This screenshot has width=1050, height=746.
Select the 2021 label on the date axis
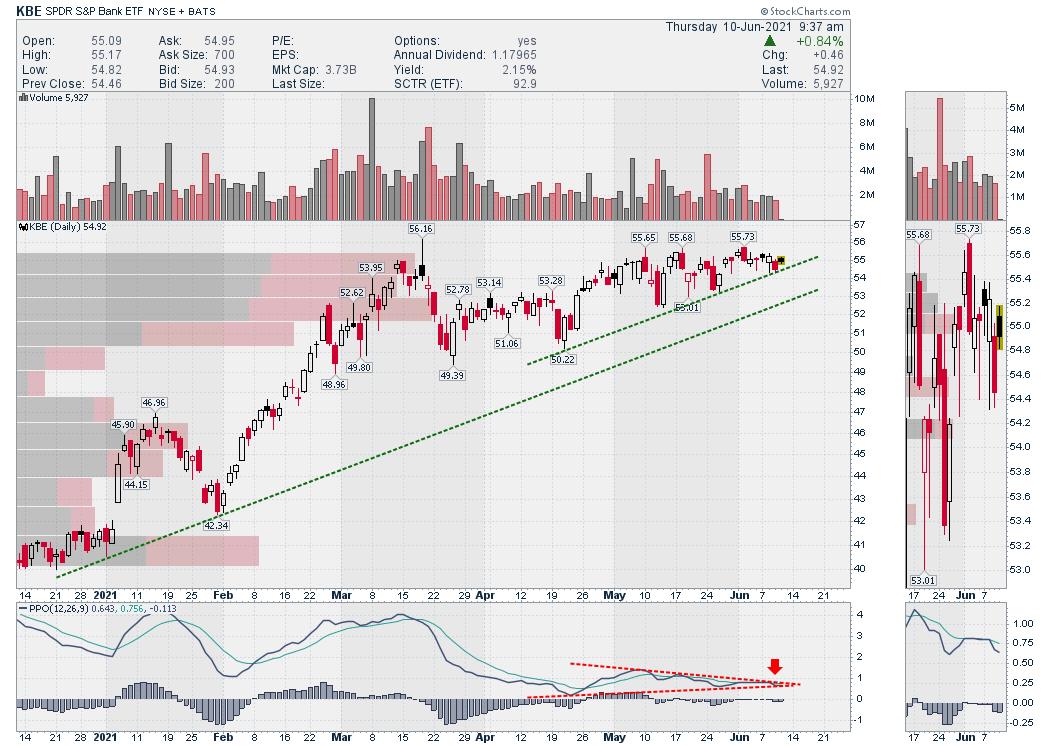click(x=106, y=736)
